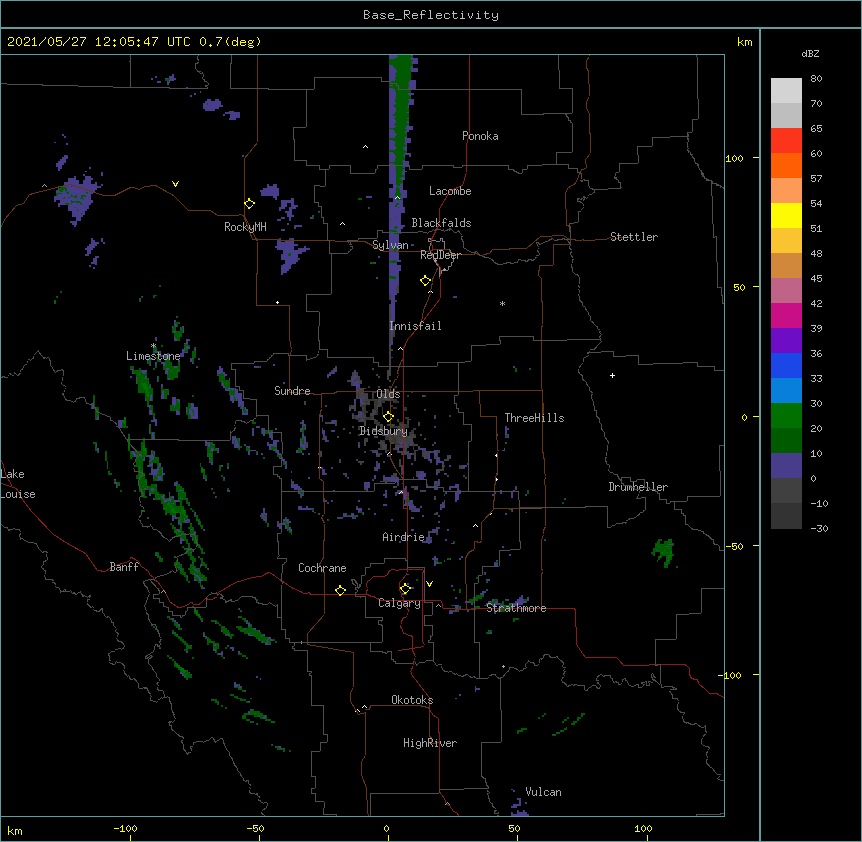Click the Calgary city label
This screenshot has height=842, width=862.
click(399, 603)
